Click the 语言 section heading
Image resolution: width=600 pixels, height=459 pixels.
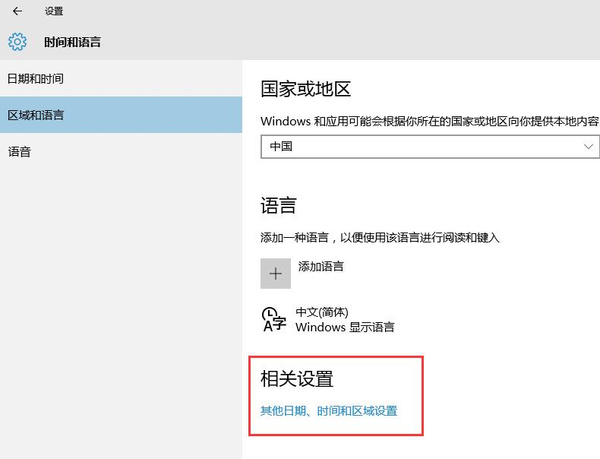(279, 205)
